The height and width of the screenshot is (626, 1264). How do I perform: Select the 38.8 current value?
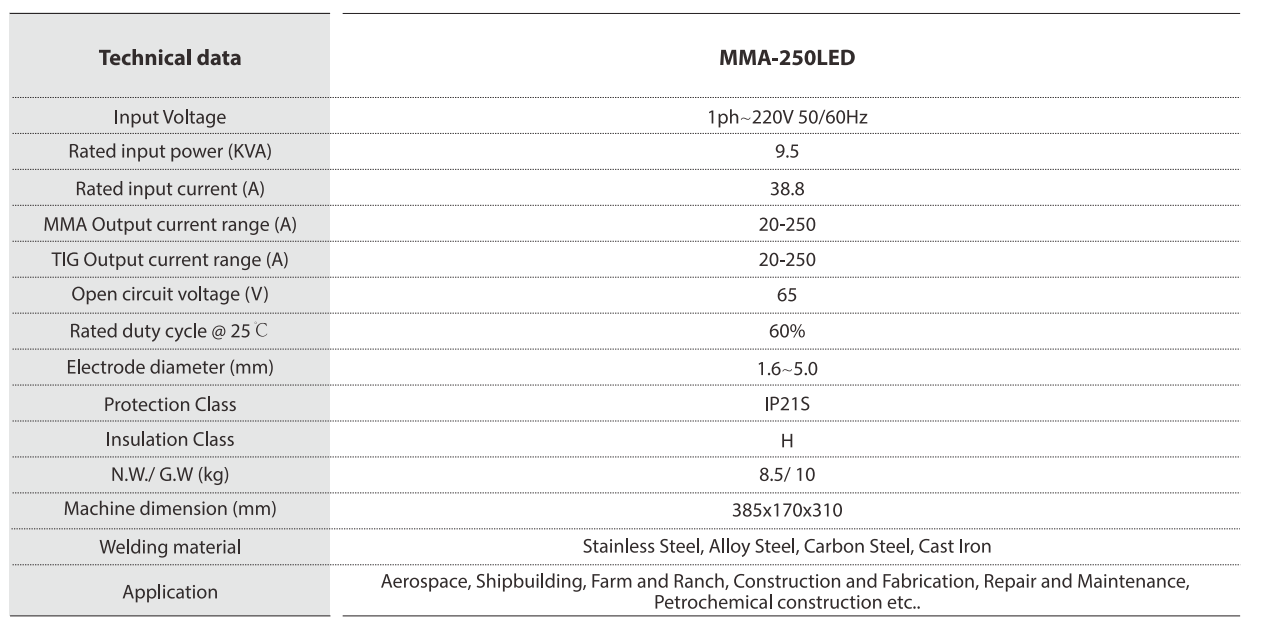(787, 188)
